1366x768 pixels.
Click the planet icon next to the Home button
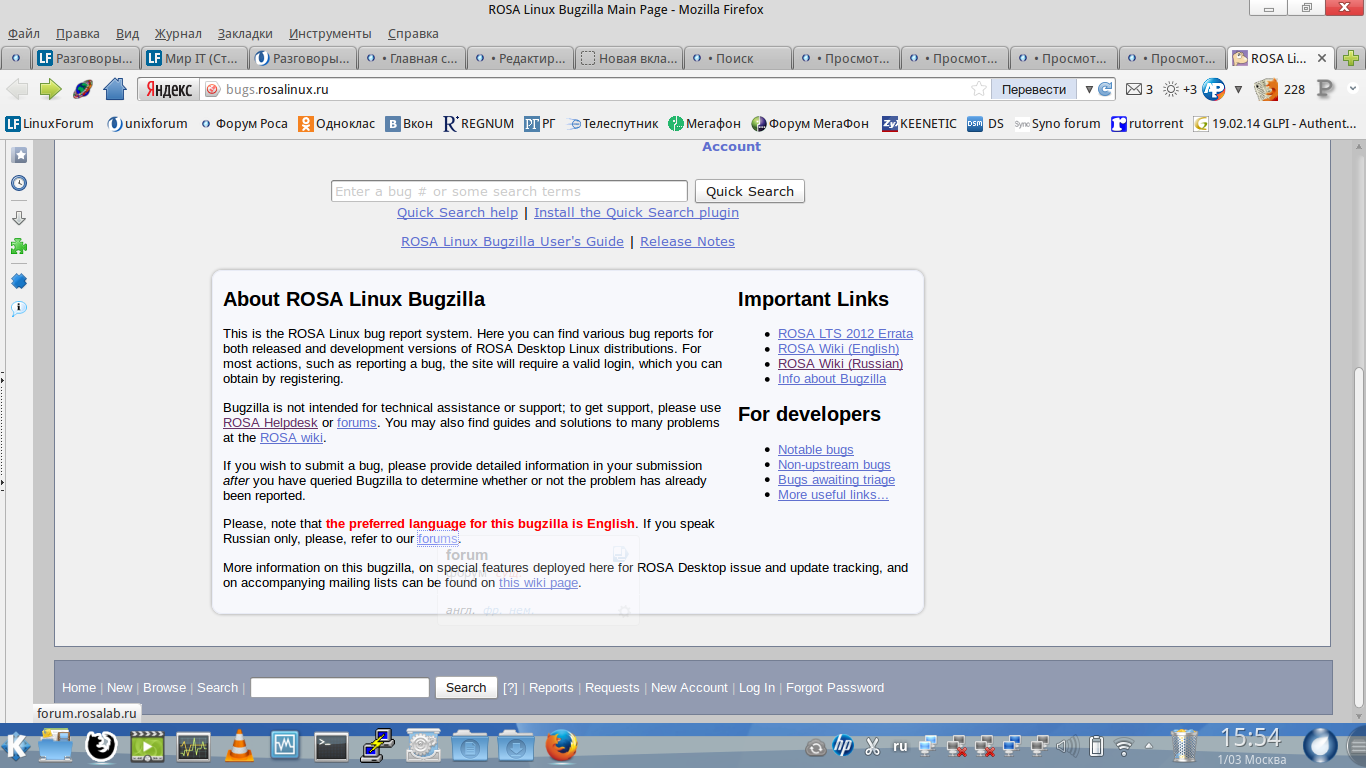coord(83,89)
